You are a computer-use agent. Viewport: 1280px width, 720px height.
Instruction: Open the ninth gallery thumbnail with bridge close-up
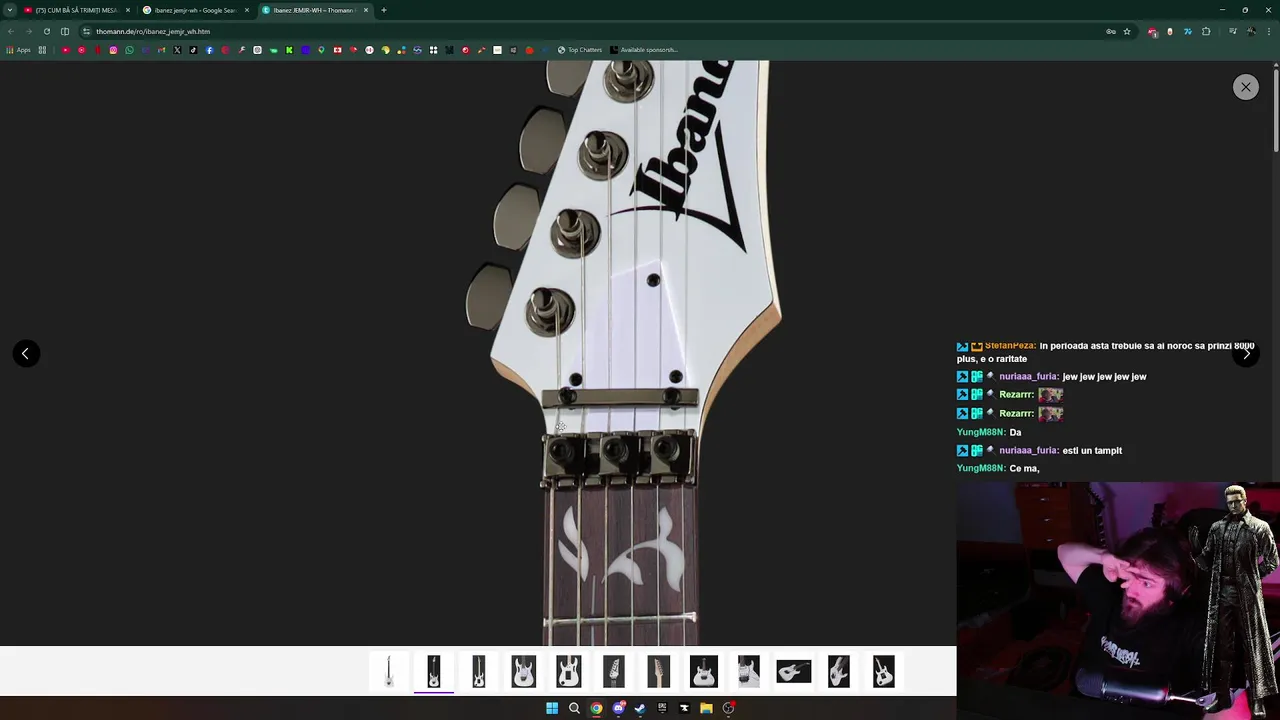coord(749,671)
